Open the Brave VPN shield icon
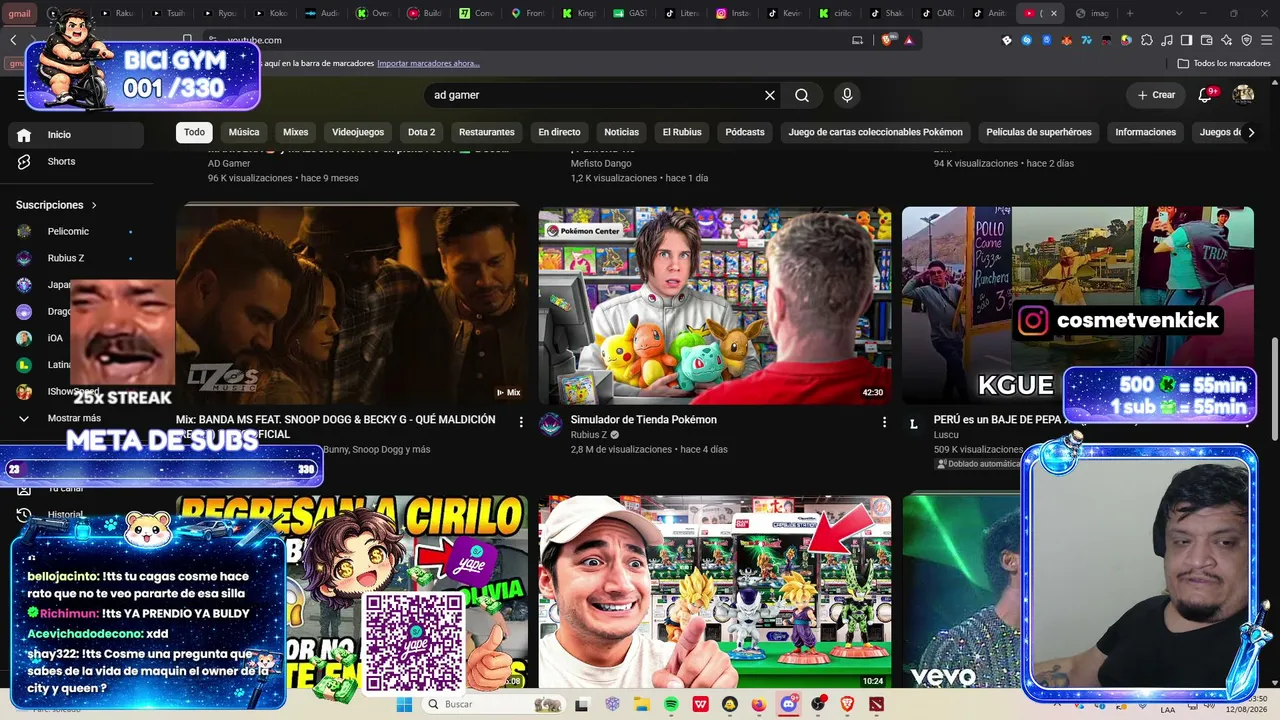The width and height of the screenshot is (1280, 720). [x=1247, y=40]
